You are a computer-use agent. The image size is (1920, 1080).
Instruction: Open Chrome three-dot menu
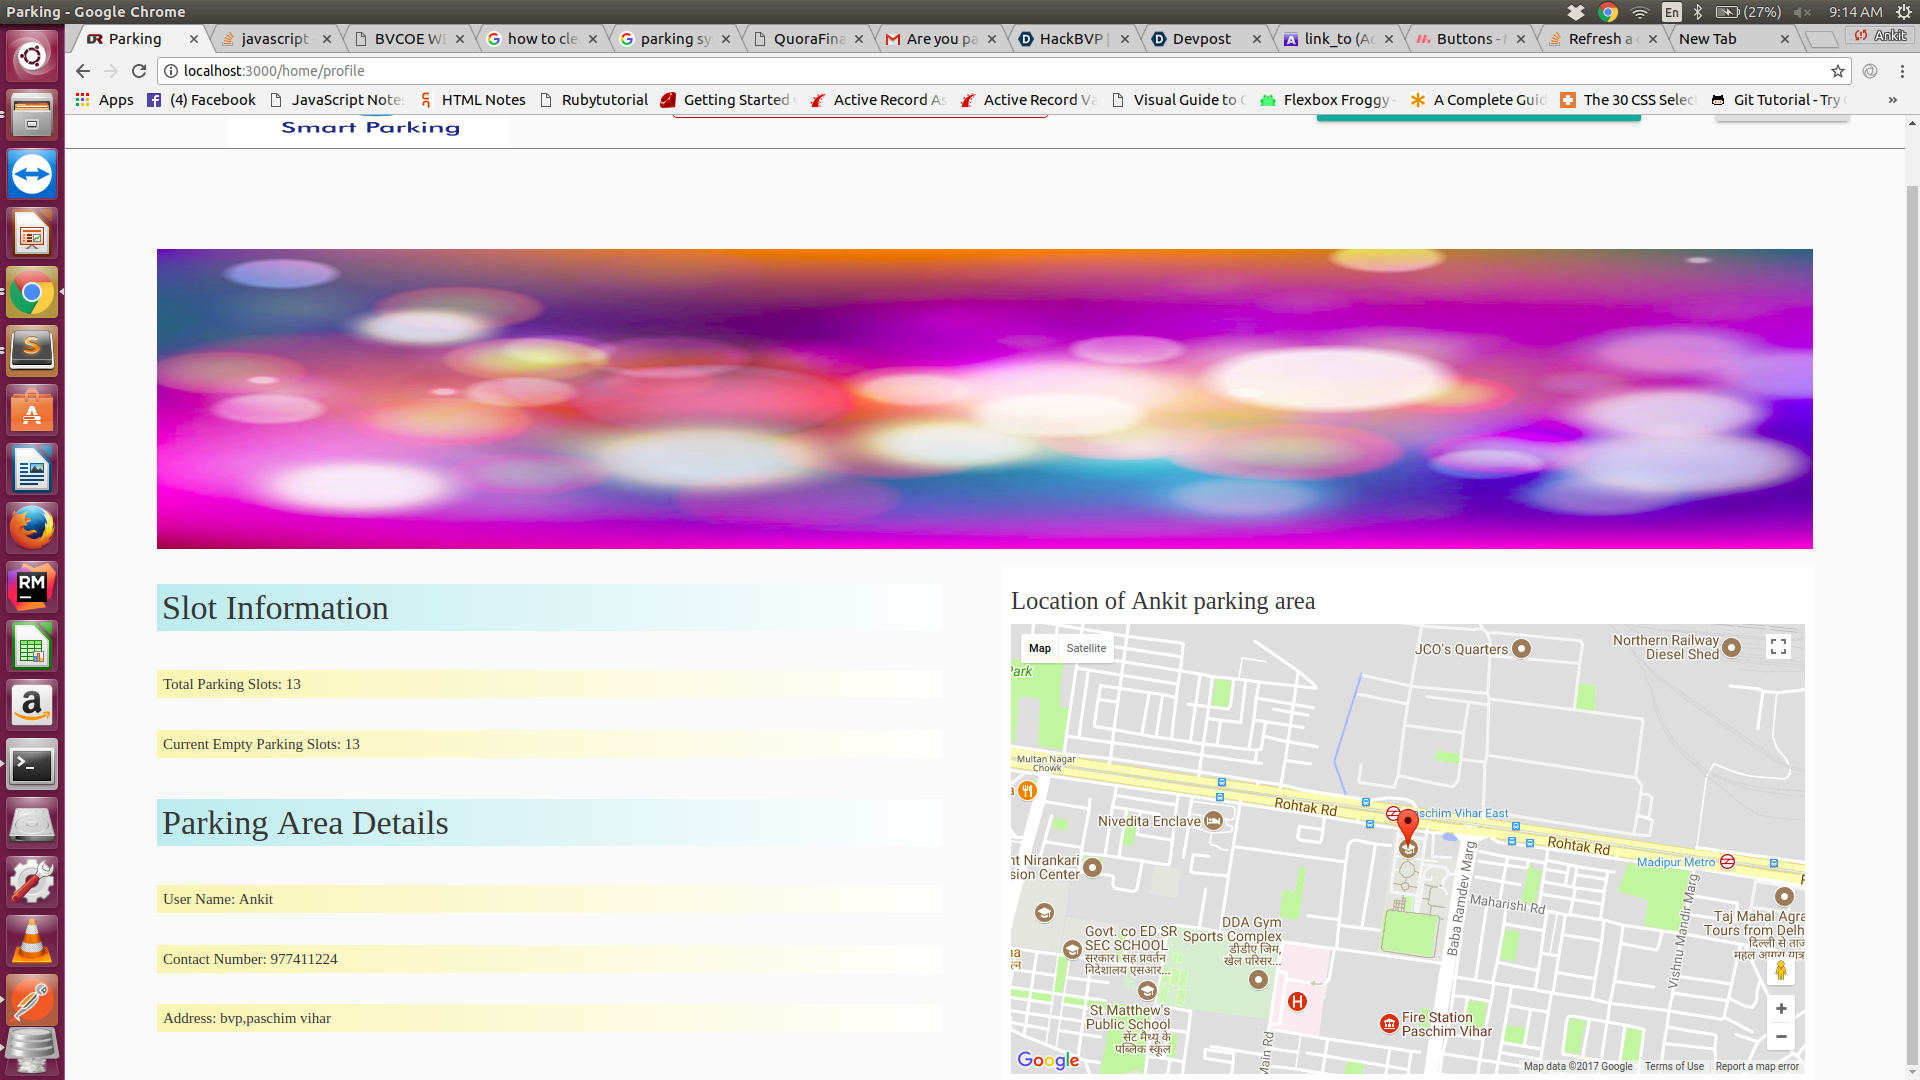tap(1902, 71)
